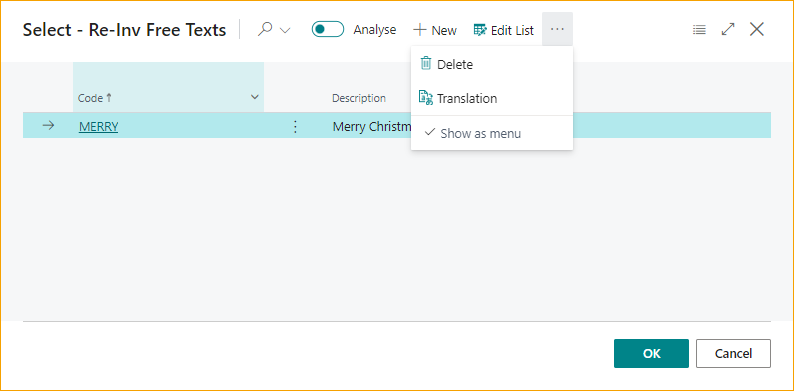Click New to add free text
The height and width of the screenshot is (391, 794).
coord(435,30)
